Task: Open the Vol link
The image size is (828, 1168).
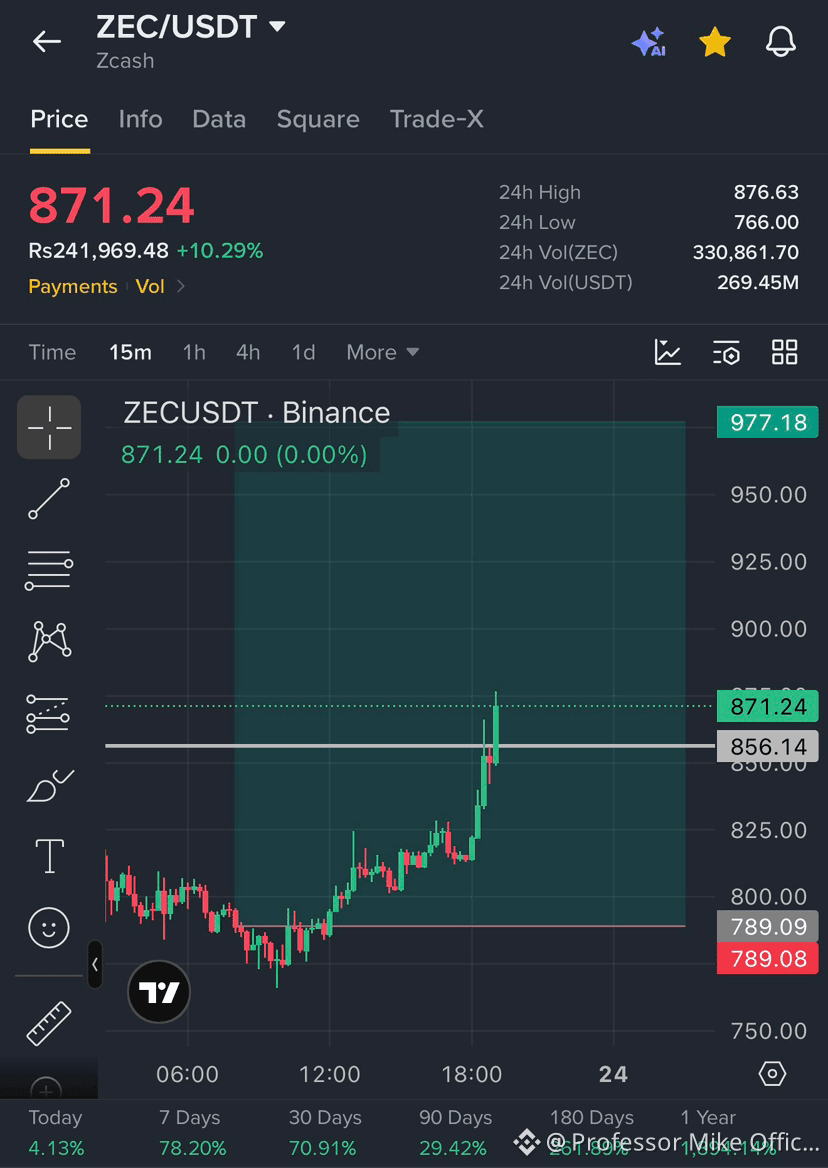Action: point(150,287)
